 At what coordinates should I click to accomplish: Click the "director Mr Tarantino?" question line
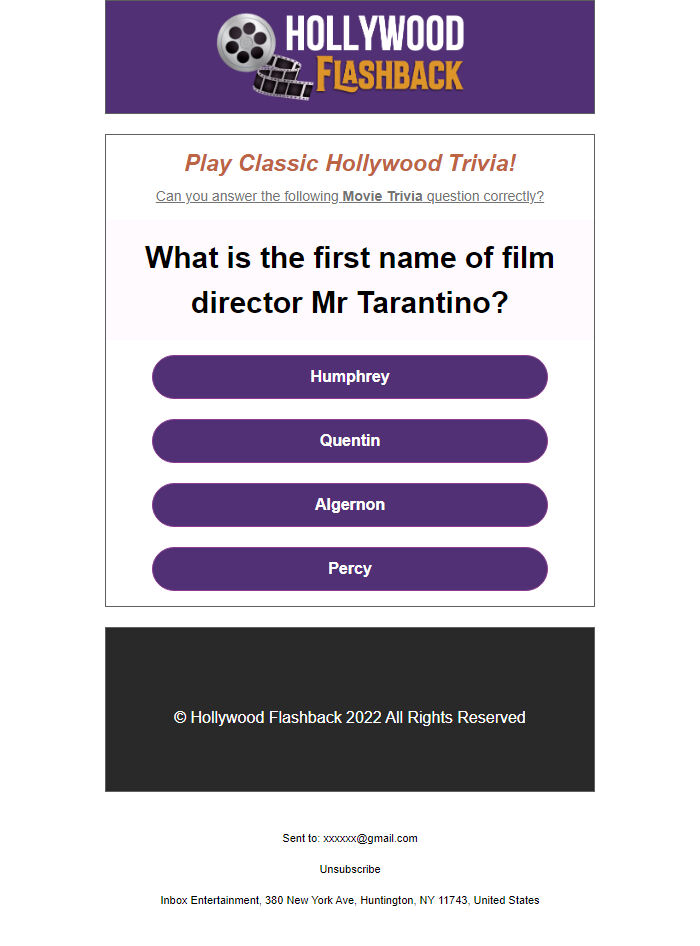[x=350, y=302]
